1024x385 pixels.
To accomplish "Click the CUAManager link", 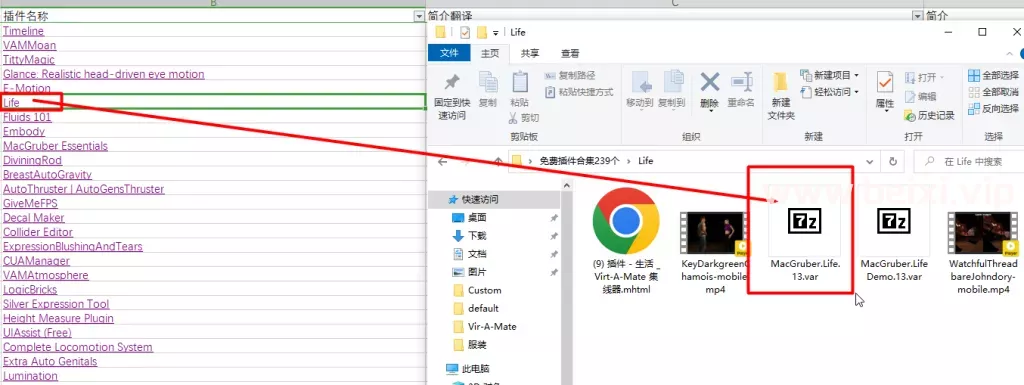I will click(x=37, y=260).
